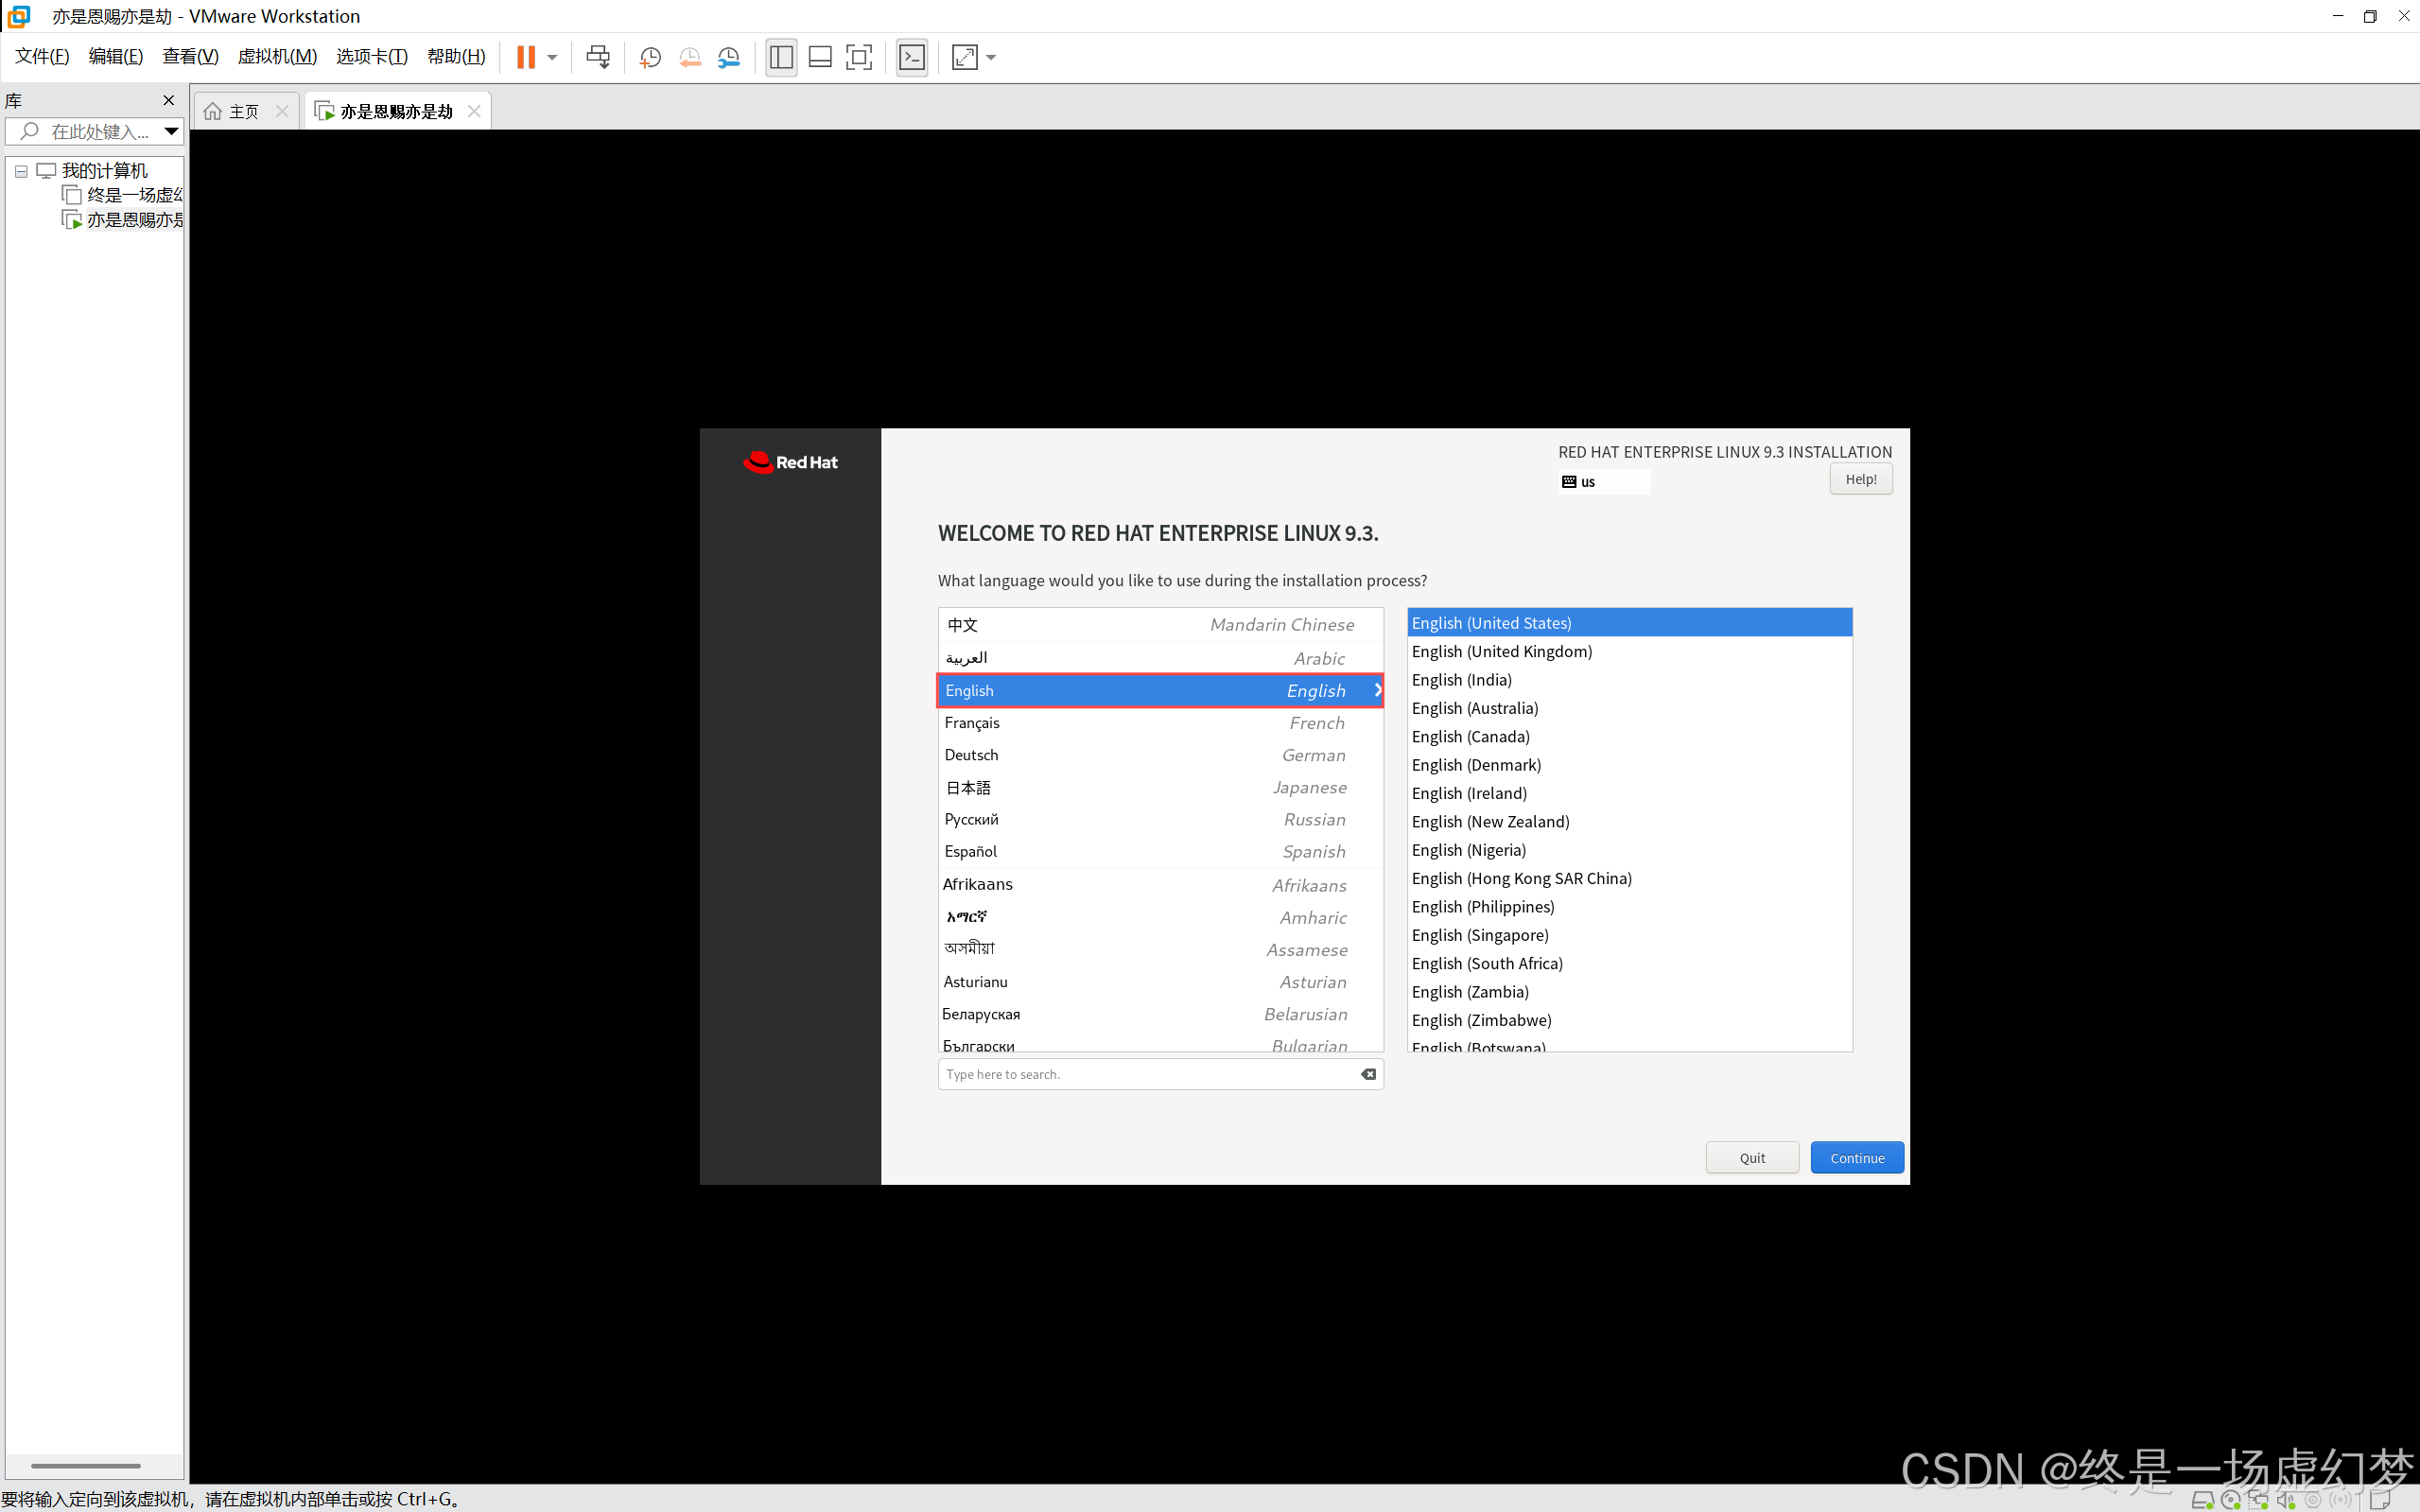The image size is (2420, 1512).
Task: Click the revert to snapshot icon
Action: [690, 57]
